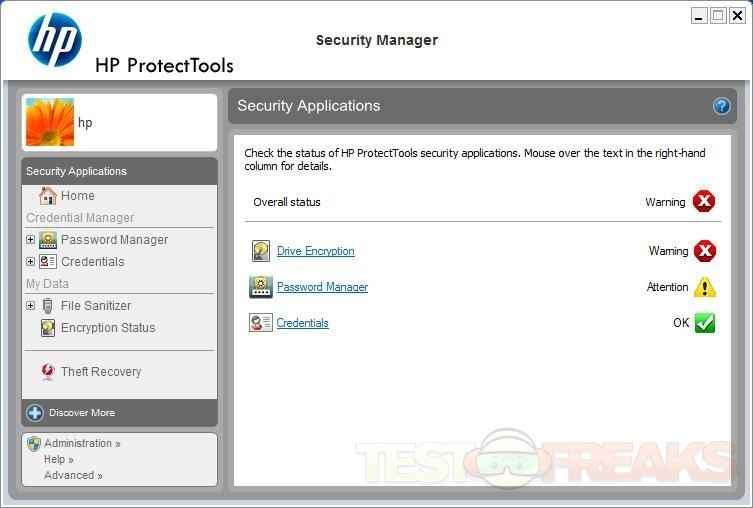Click the Overall status red warning icon
Image resolution: width=753 pixels, height=508 pixels.
point(705,202)
